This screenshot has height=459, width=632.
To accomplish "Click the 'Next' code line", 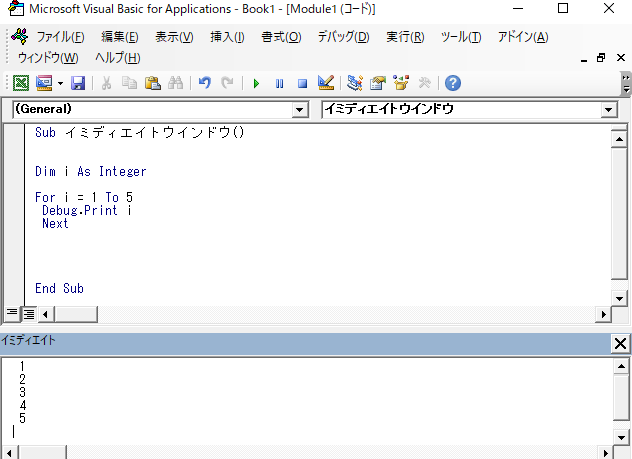I will click(55, 224).
